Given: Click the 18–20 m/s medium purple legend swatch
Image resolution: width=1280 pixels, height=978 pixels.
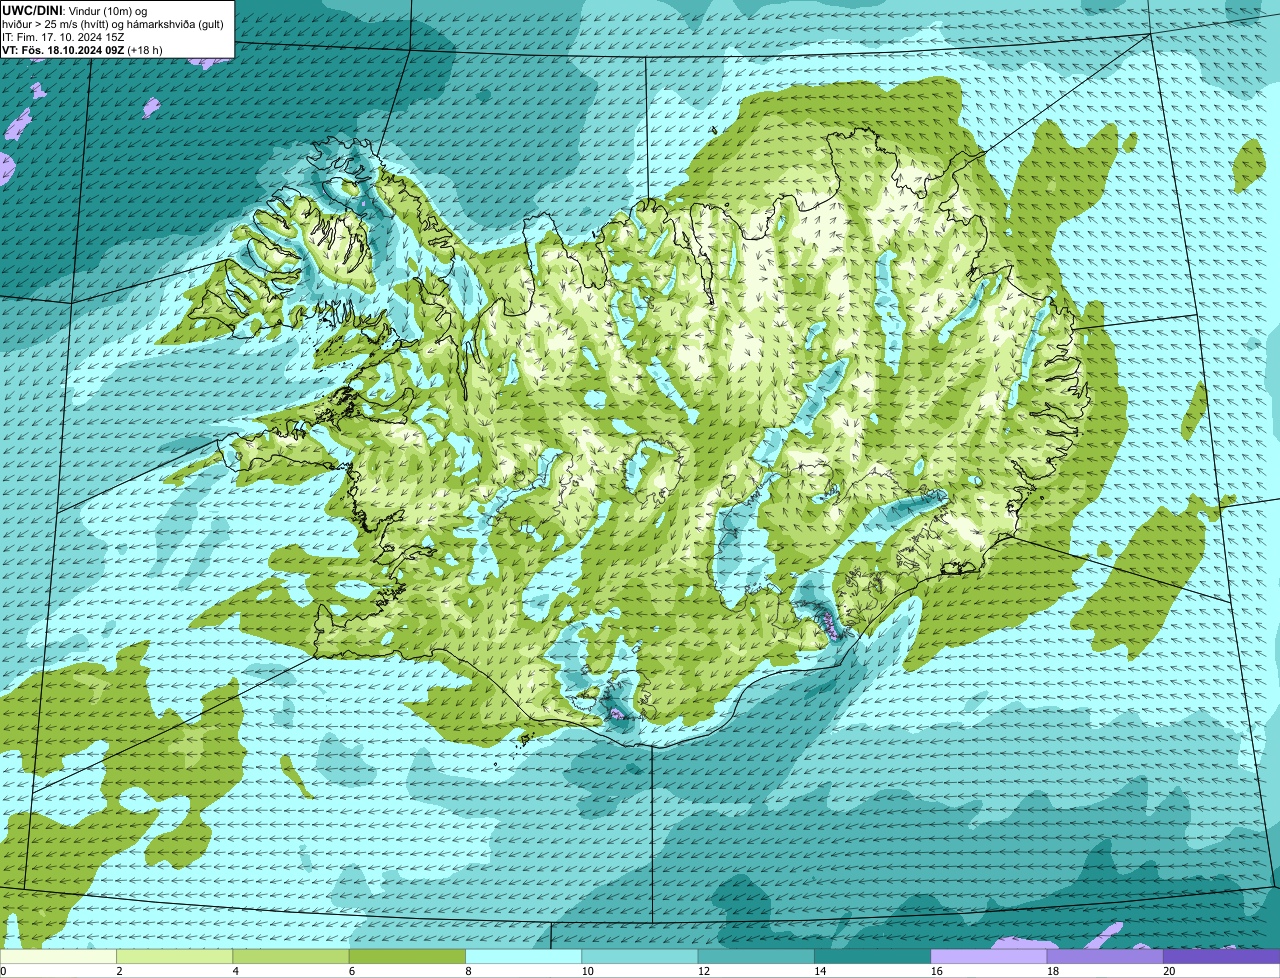Looking at the screenshot, I should 1105,956.
